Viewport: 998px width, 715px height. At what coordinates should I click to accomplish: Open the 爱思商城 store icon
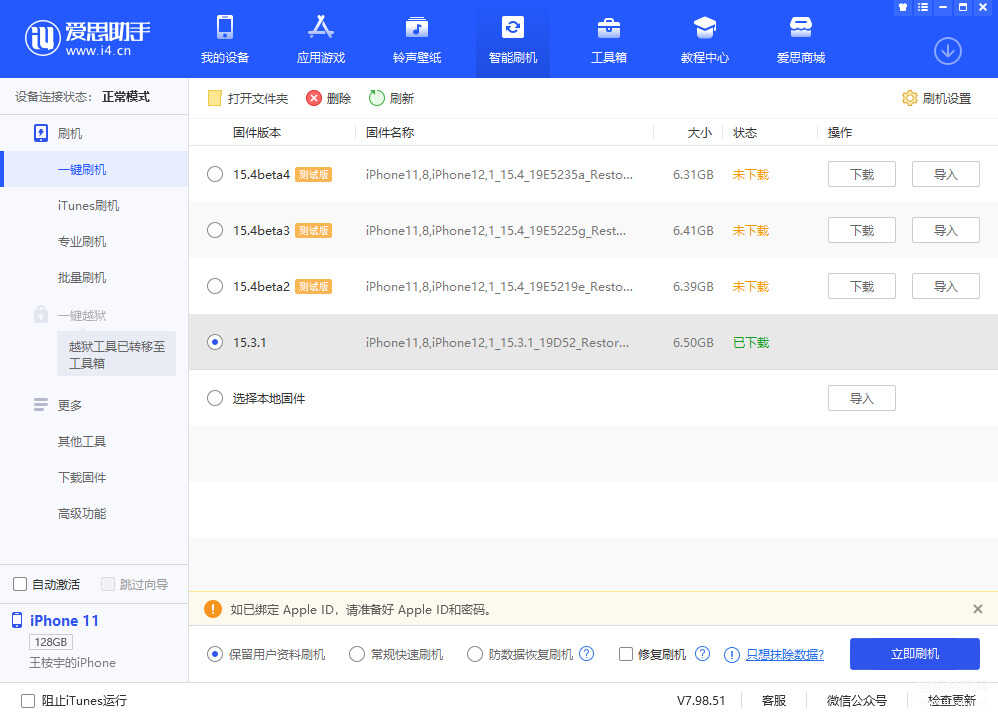coord(801,27)
